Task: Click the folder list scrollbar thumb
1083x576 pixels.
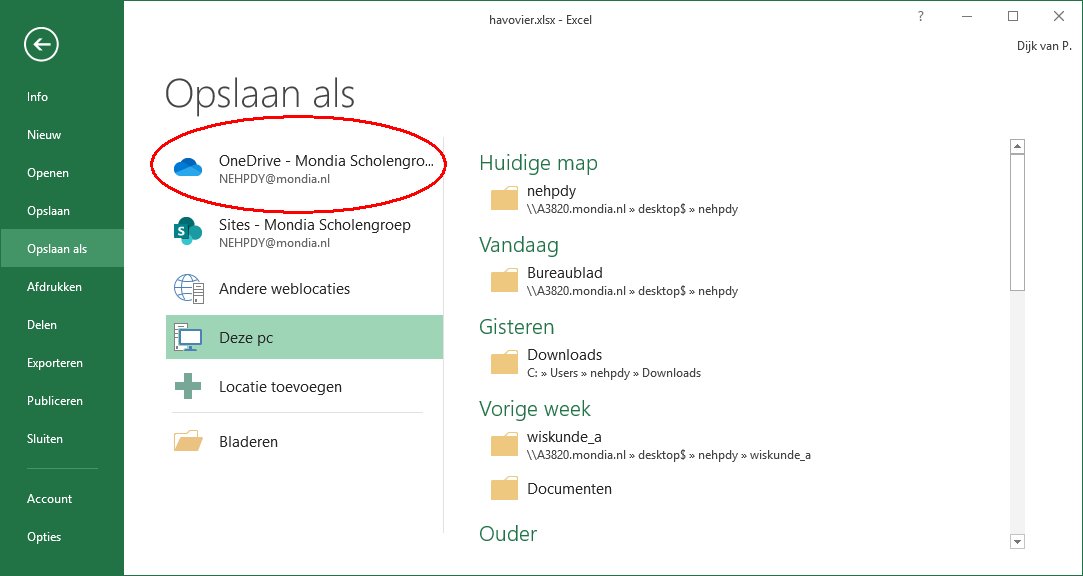Action: (1017, 222)
